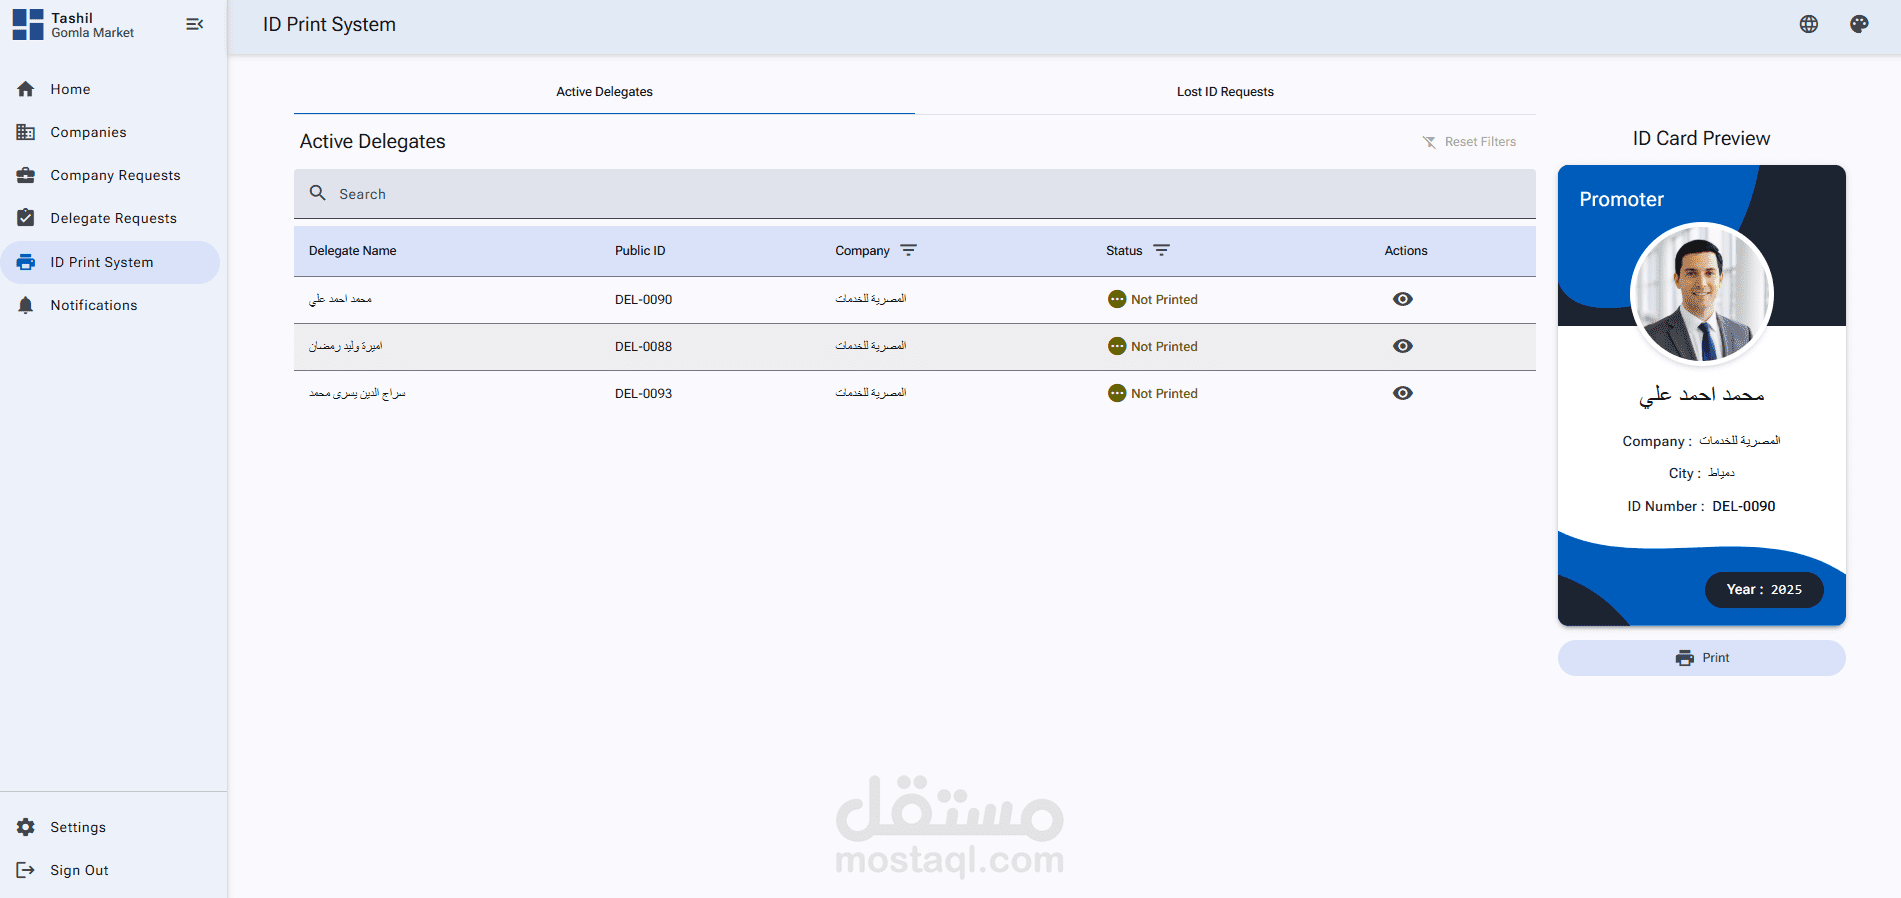The height and width of the screenshot is (898, 1901).
Task: Sign Out of the application
Action: (110, 870)
